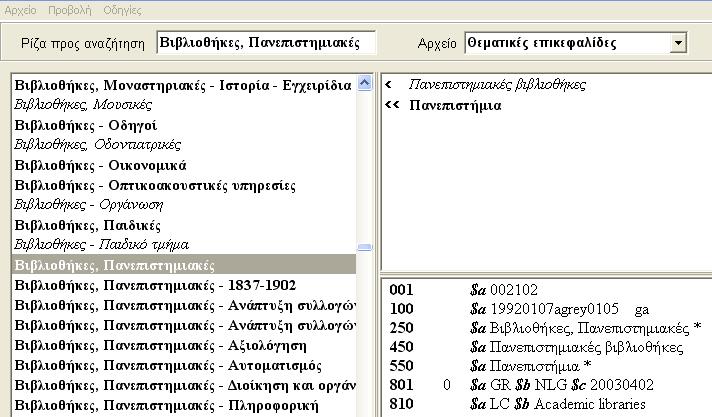Open the Οδηγίες menu
The width and height of the screenshot is (712, 417).
123,10
